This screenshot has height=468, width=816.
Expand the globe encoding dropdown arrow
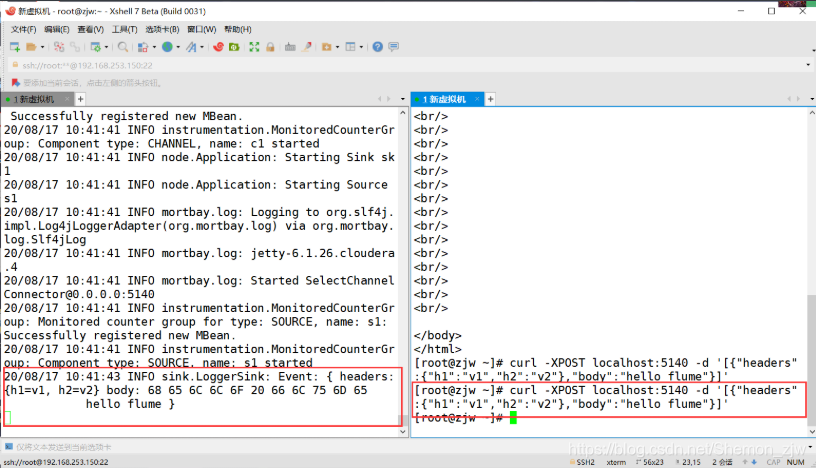(178, 47)
